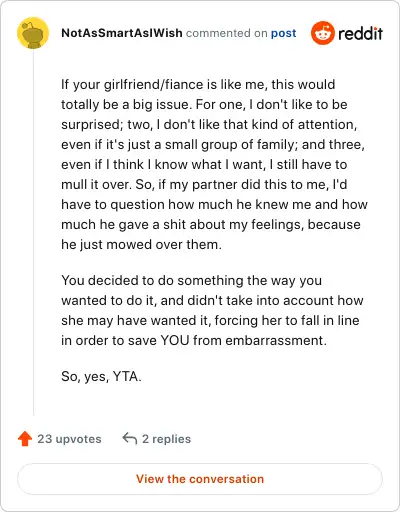The height and width of the screenshot is (512, 400).
Task: Click the "So, yes, YTA." line
Action: [x=101, y=377]
